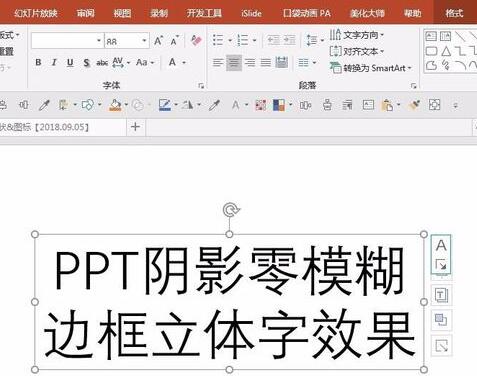Add a new document tab with the plus button
477x376 pixels.
[135, 127]
